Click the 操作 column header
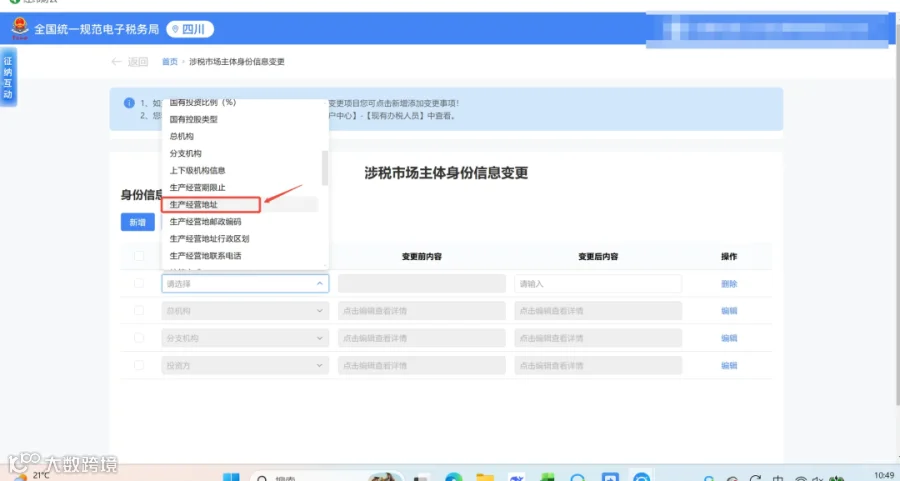 coord(729,257)
